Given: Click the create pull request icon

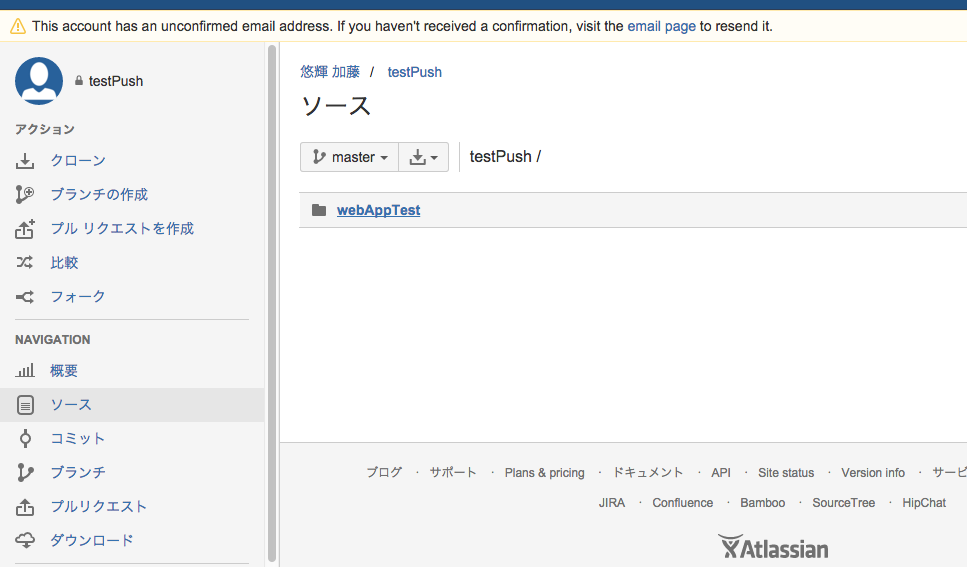Looking at the screenshot, I should pyautogui.click(x=25, y=229).
